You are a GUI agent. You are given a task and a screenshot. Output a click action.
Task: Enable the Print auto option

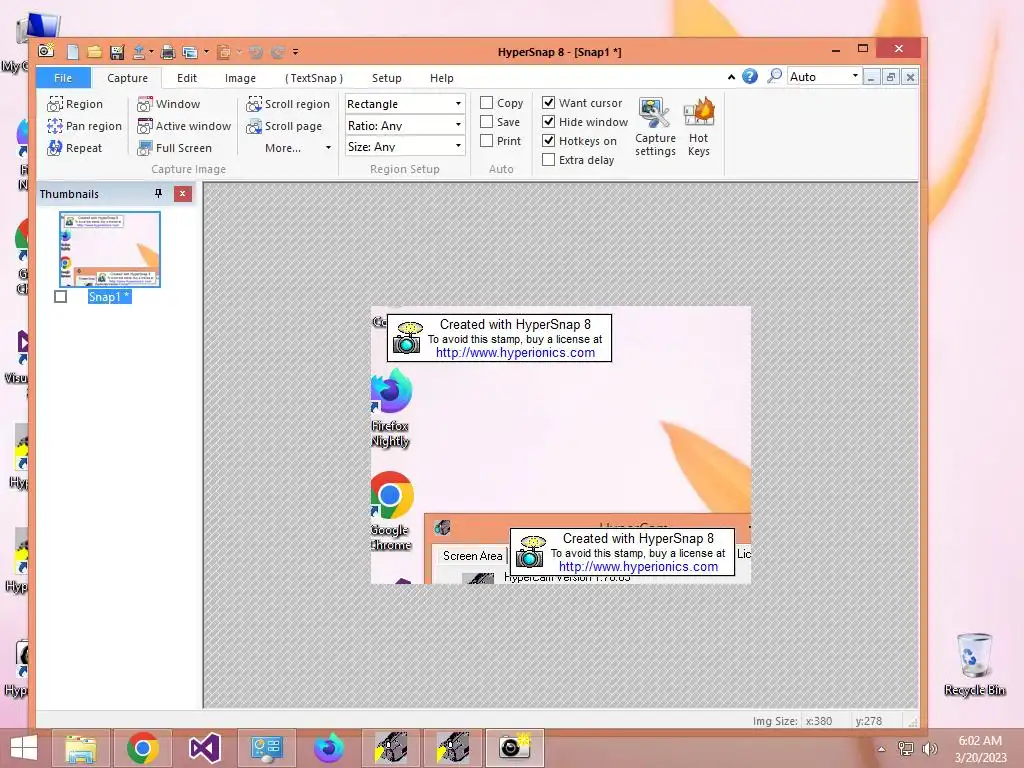486,140
